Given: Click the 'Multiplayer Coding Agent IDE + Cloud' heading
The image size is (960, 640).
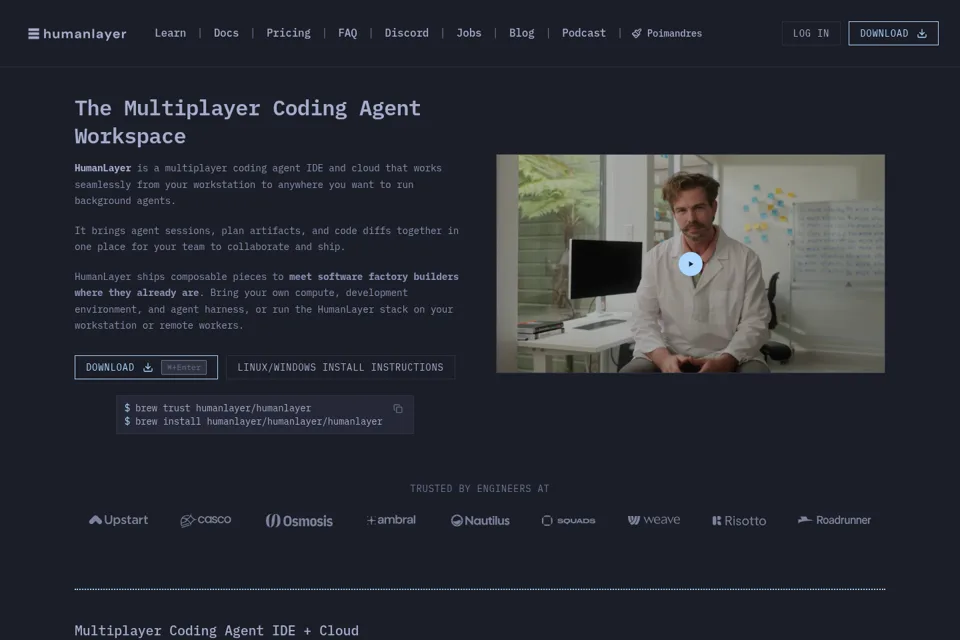Looking at the screenshot, I should (x=217, y=630).
